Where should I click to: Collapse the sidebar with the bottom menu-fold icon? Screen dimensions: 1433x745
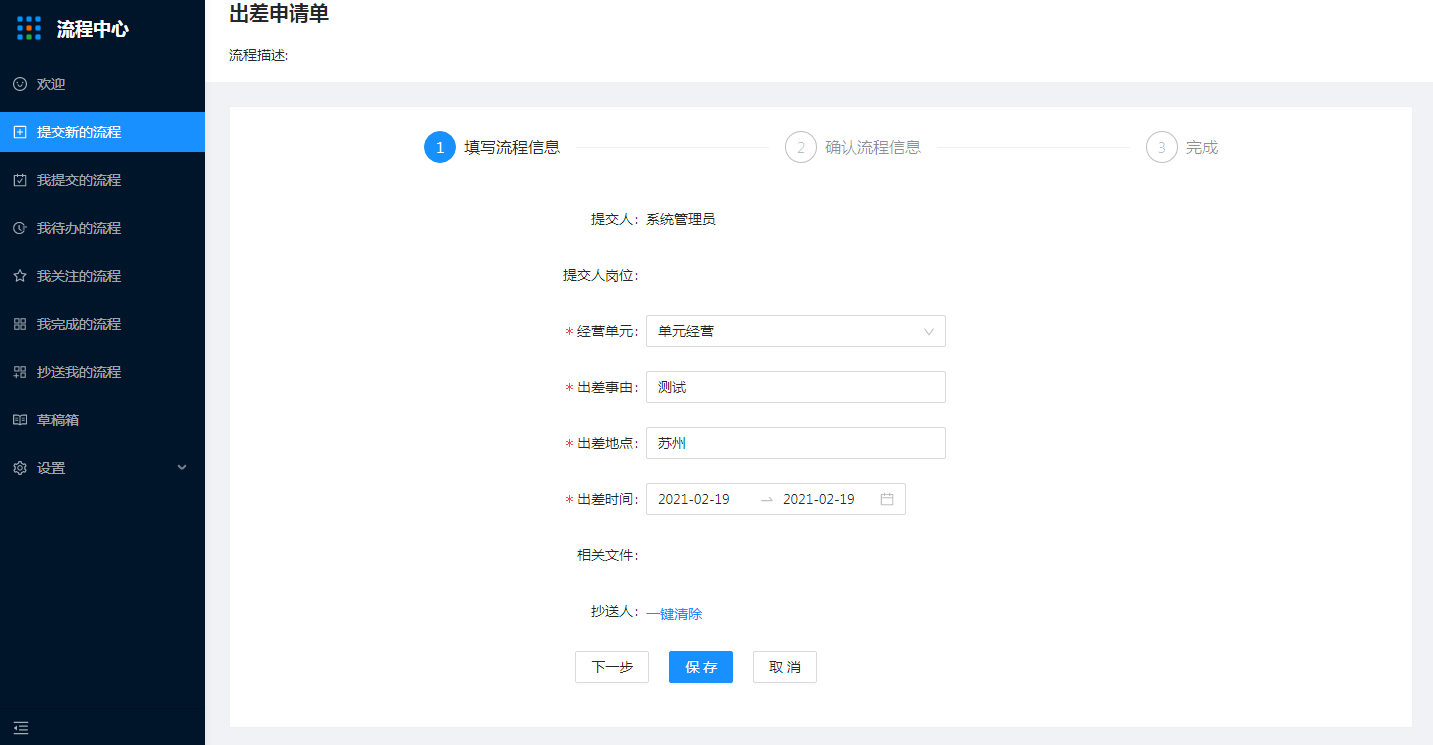(21, 728)
